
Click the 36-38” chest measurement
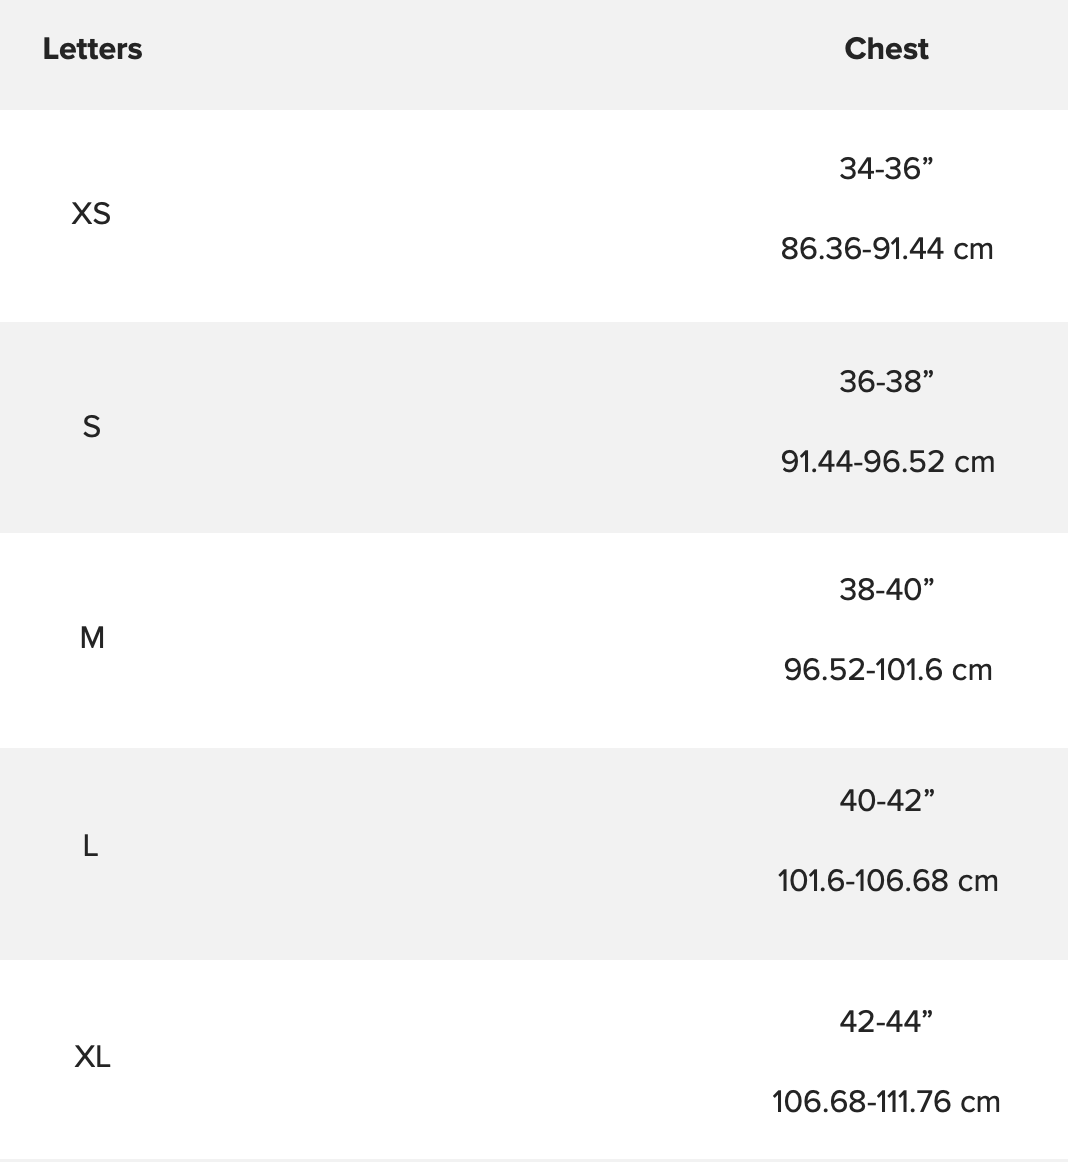(886, 382)
